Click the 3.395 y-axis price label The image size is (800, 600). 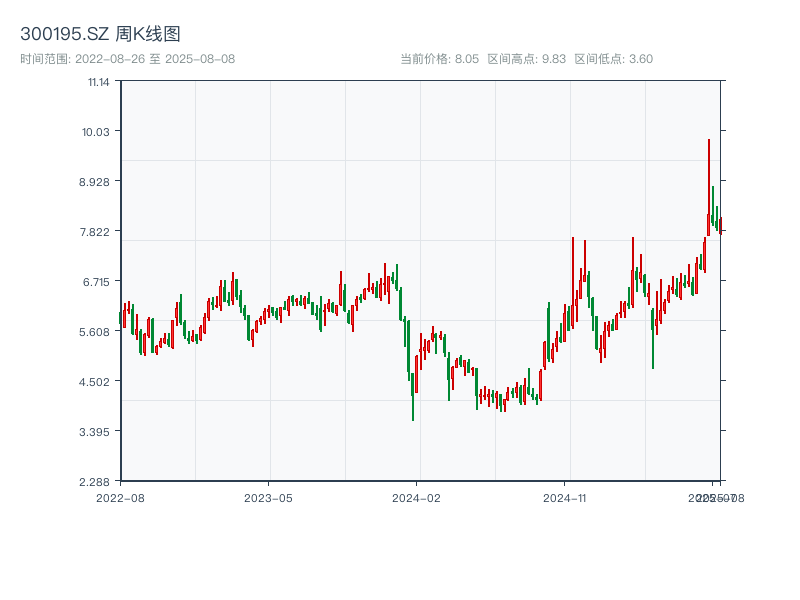(97, 432)
